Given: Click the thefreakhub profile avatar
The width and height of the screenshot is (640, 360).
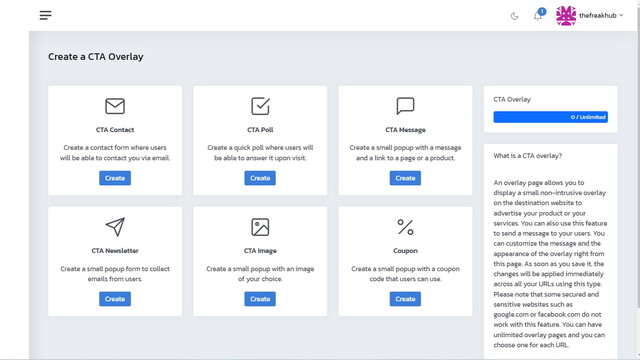Looking at the screenshot, I should click(x=566, y=16).
